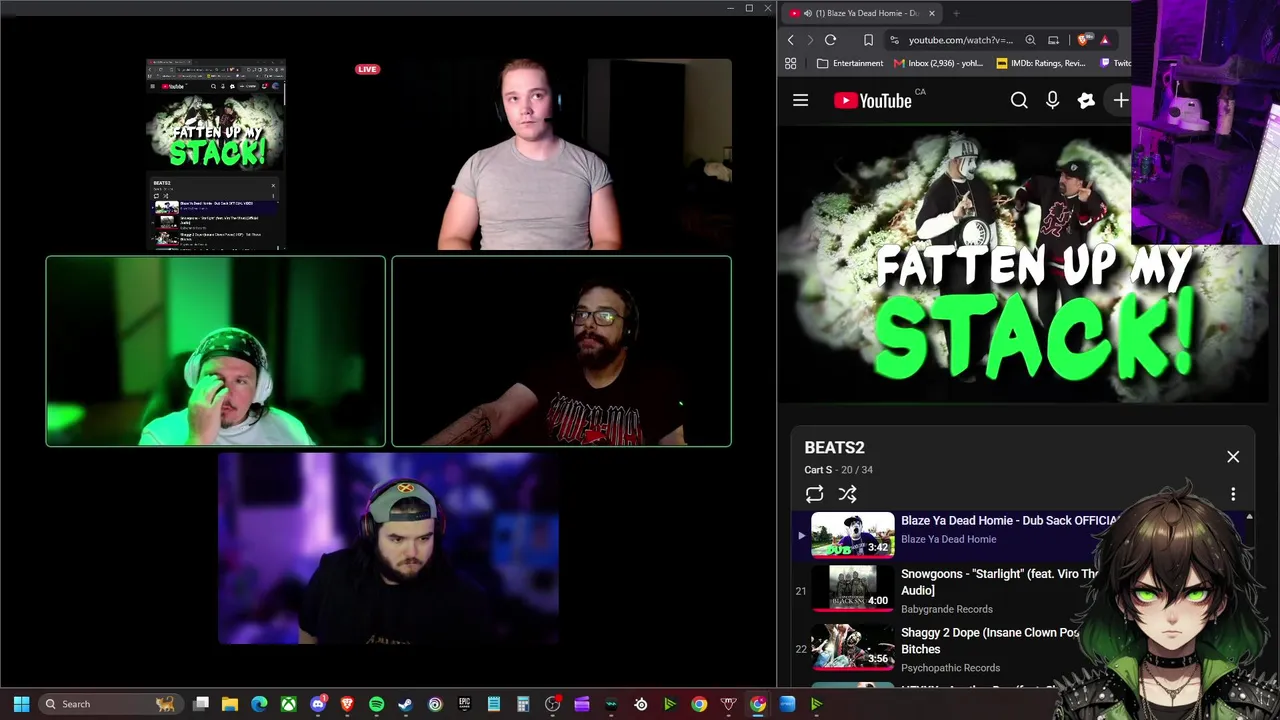Open the Gmail Inbox bookmark
Viewport: 1280px width, 720px height.
pos(938,63)
